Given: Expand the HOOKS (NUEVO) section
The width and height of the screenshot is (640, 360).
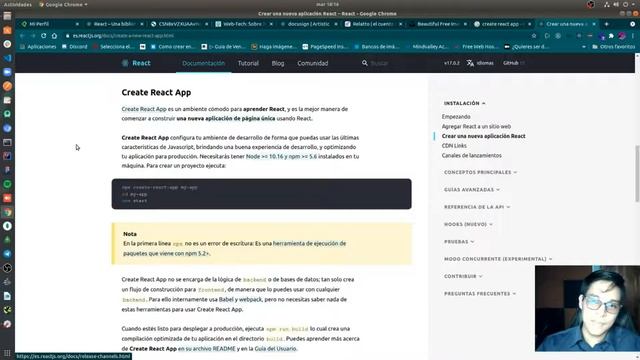Looking at the screenshot, I should (468, 224).
